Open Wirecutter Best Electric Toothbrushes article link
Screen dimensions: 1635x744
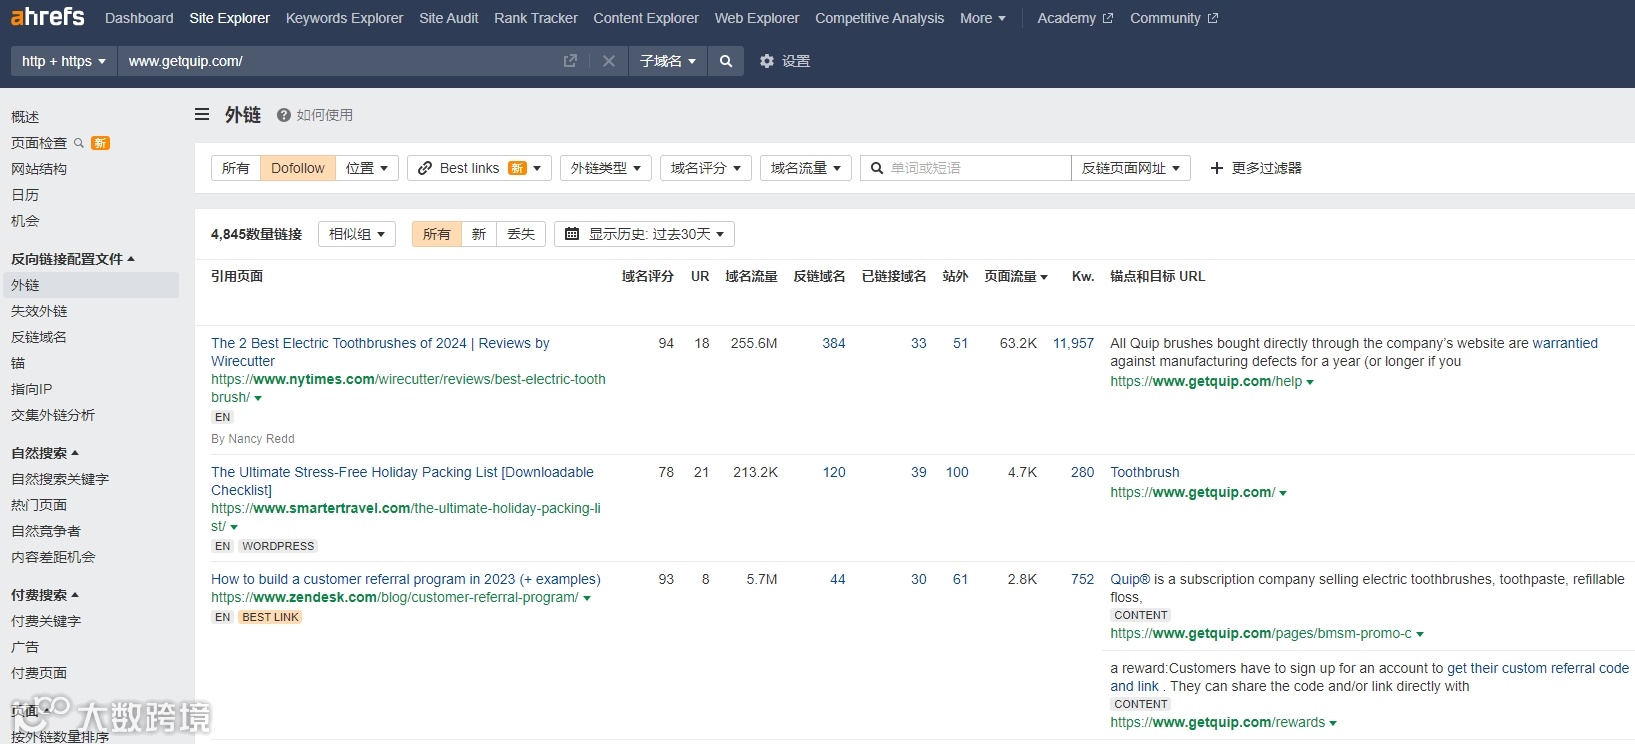[380, 352]
